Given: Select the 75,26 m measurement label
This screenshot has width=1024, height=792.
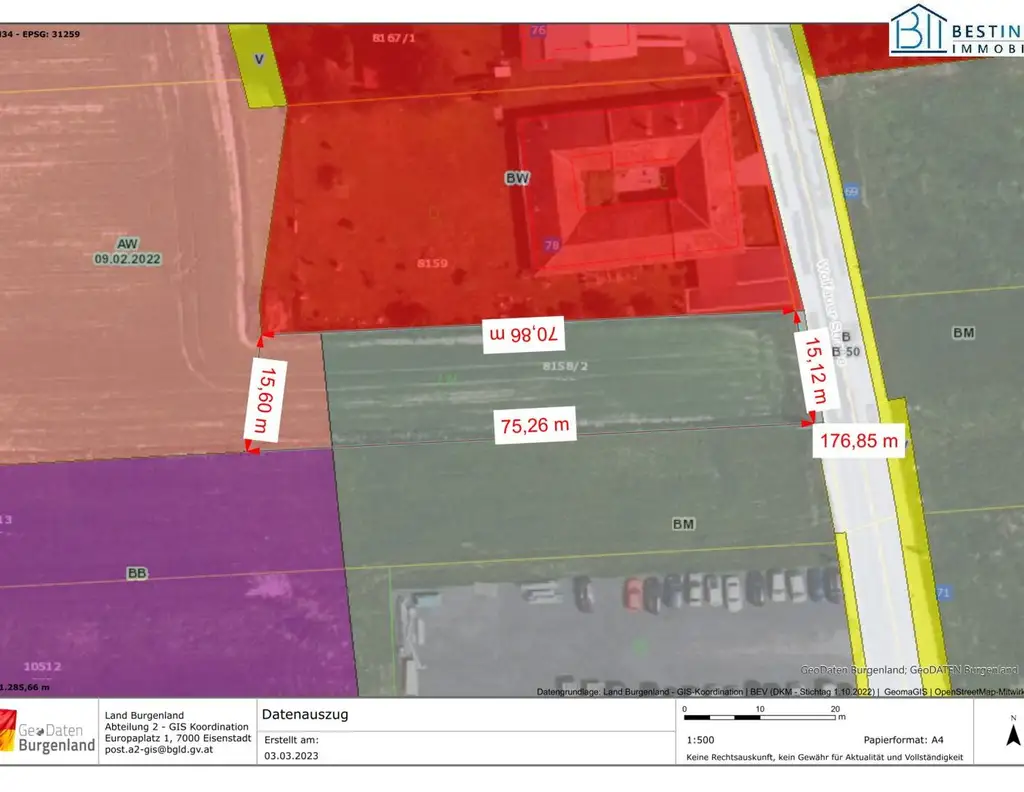Looking at the screenshot, I should [534, 424].
